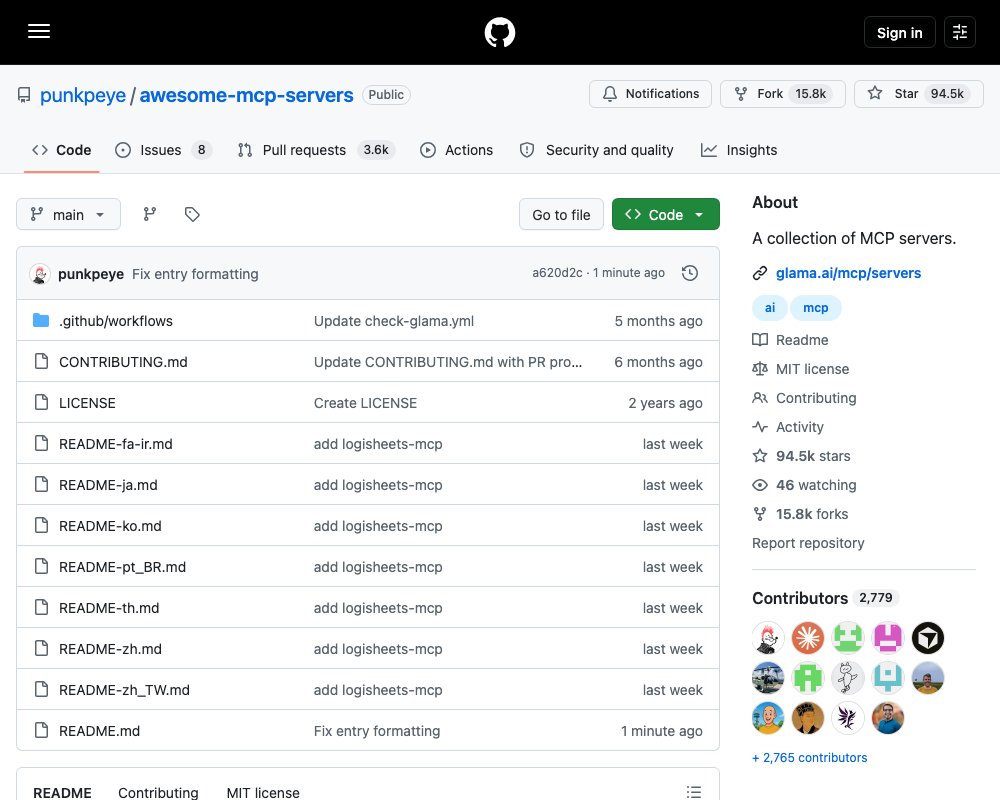Open the Insights tab
This screenshot has height=800, width=1000.
739,150
